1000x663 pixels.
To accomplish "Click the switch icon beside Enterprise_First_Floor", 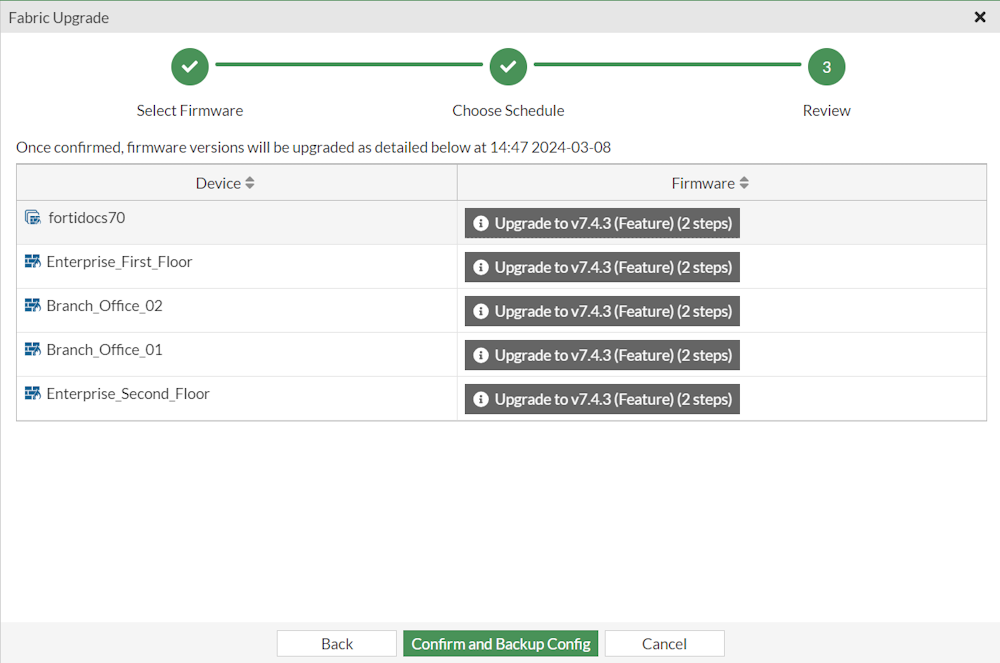I will pos(31,261).
